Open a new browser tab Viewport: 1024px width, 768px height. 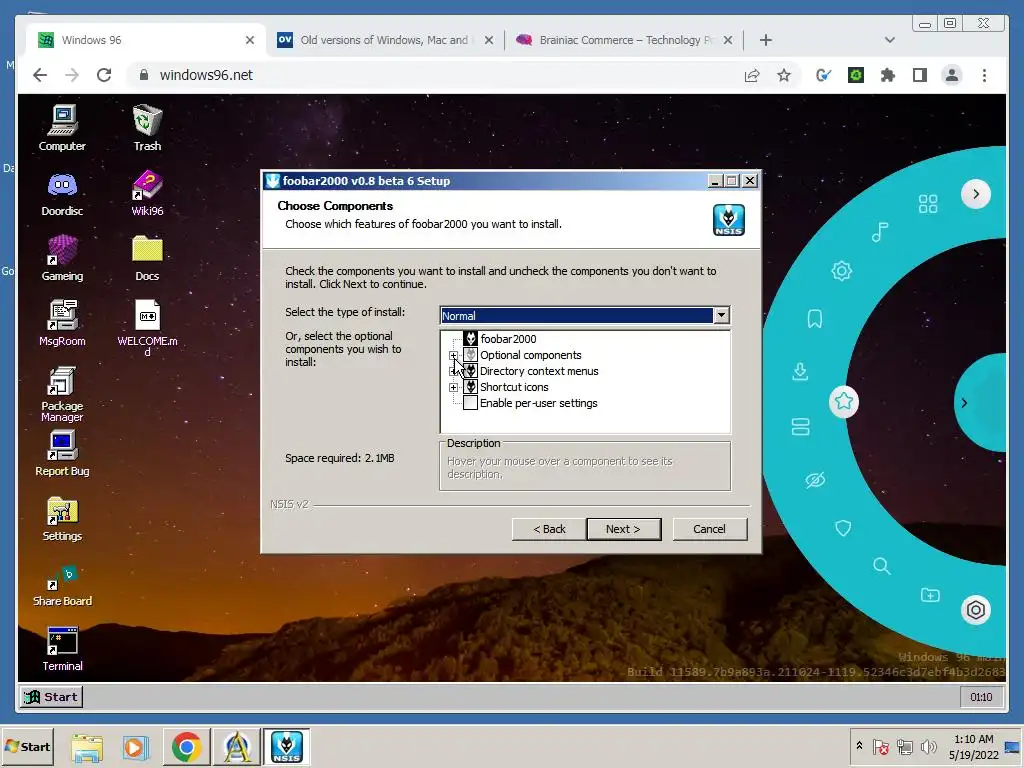(x=766, y=40)
